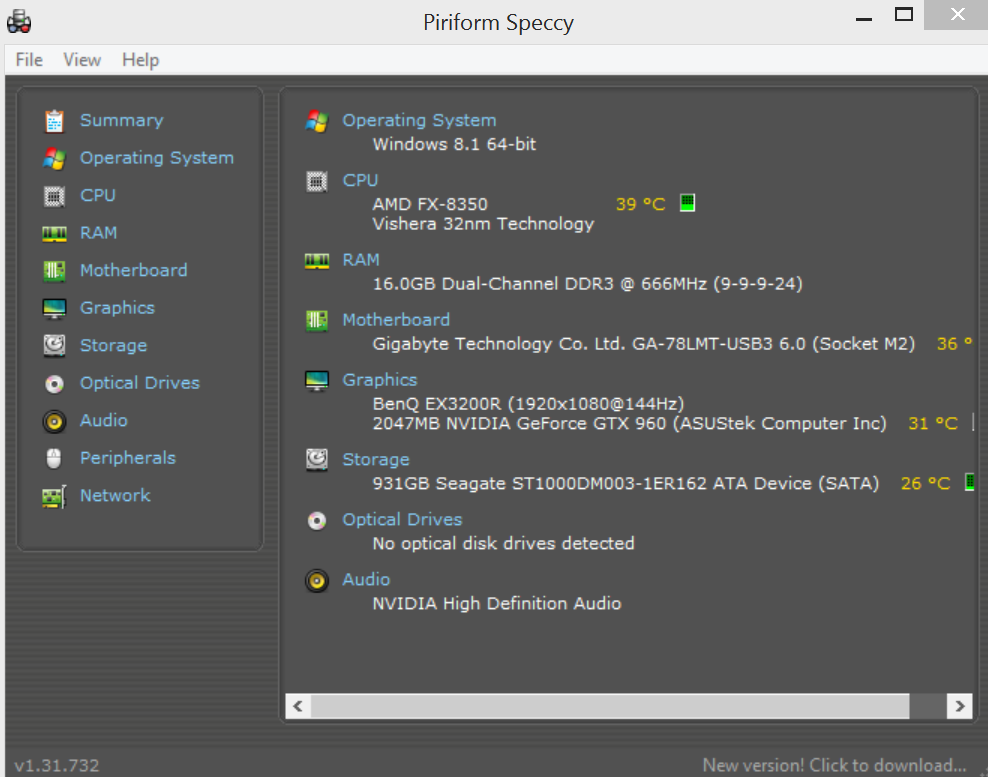Click the Summary clipboard icon in sidebar
Image resolution: width=988 pixels, height=777 pixels.
pyautogui.click(x=54, y=121)
